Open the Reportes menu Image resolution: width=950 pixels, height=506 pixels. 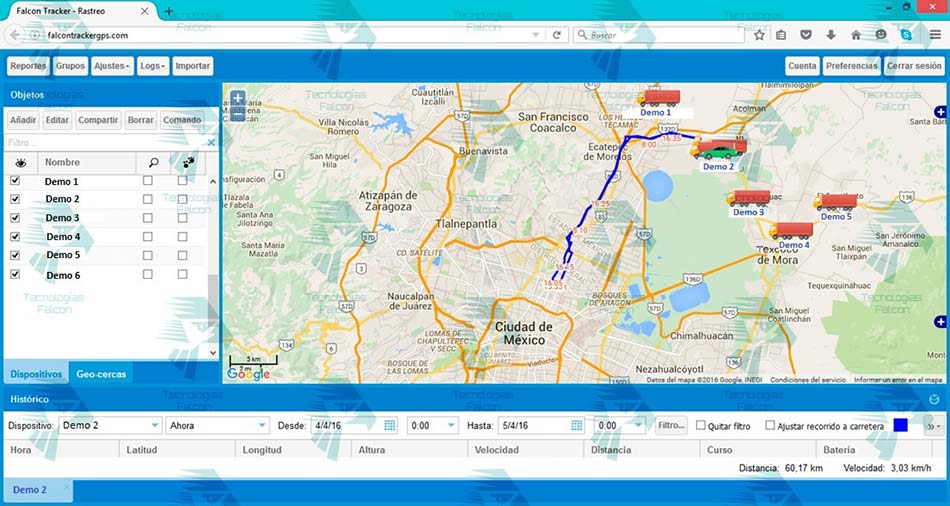click(x=28, y=66)
